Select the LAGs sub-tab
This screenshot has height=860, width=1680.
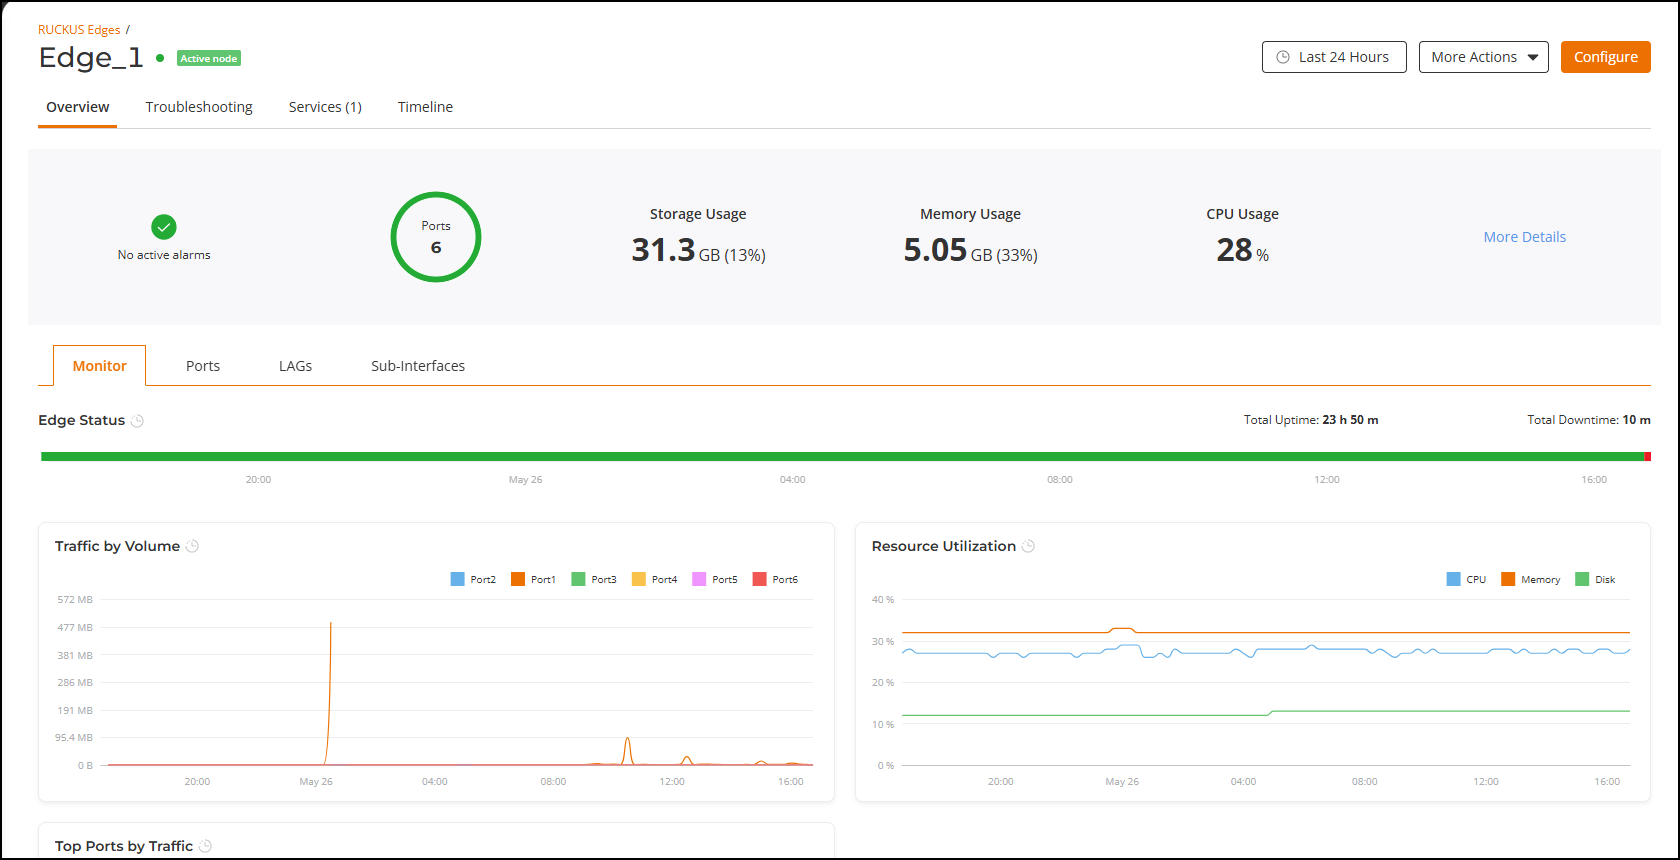coord(295,366)
